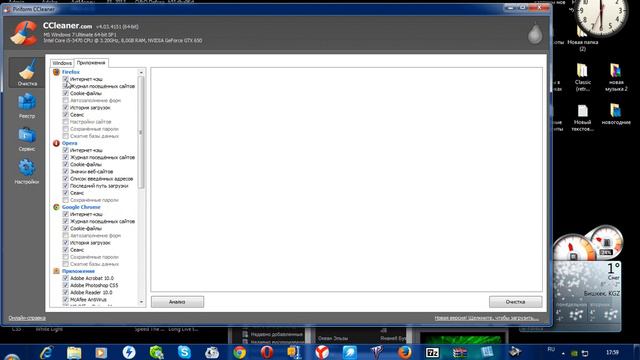Open the Настройки (Options) section
The height and width of the screenshot is (360, 640).
(27, 172)
